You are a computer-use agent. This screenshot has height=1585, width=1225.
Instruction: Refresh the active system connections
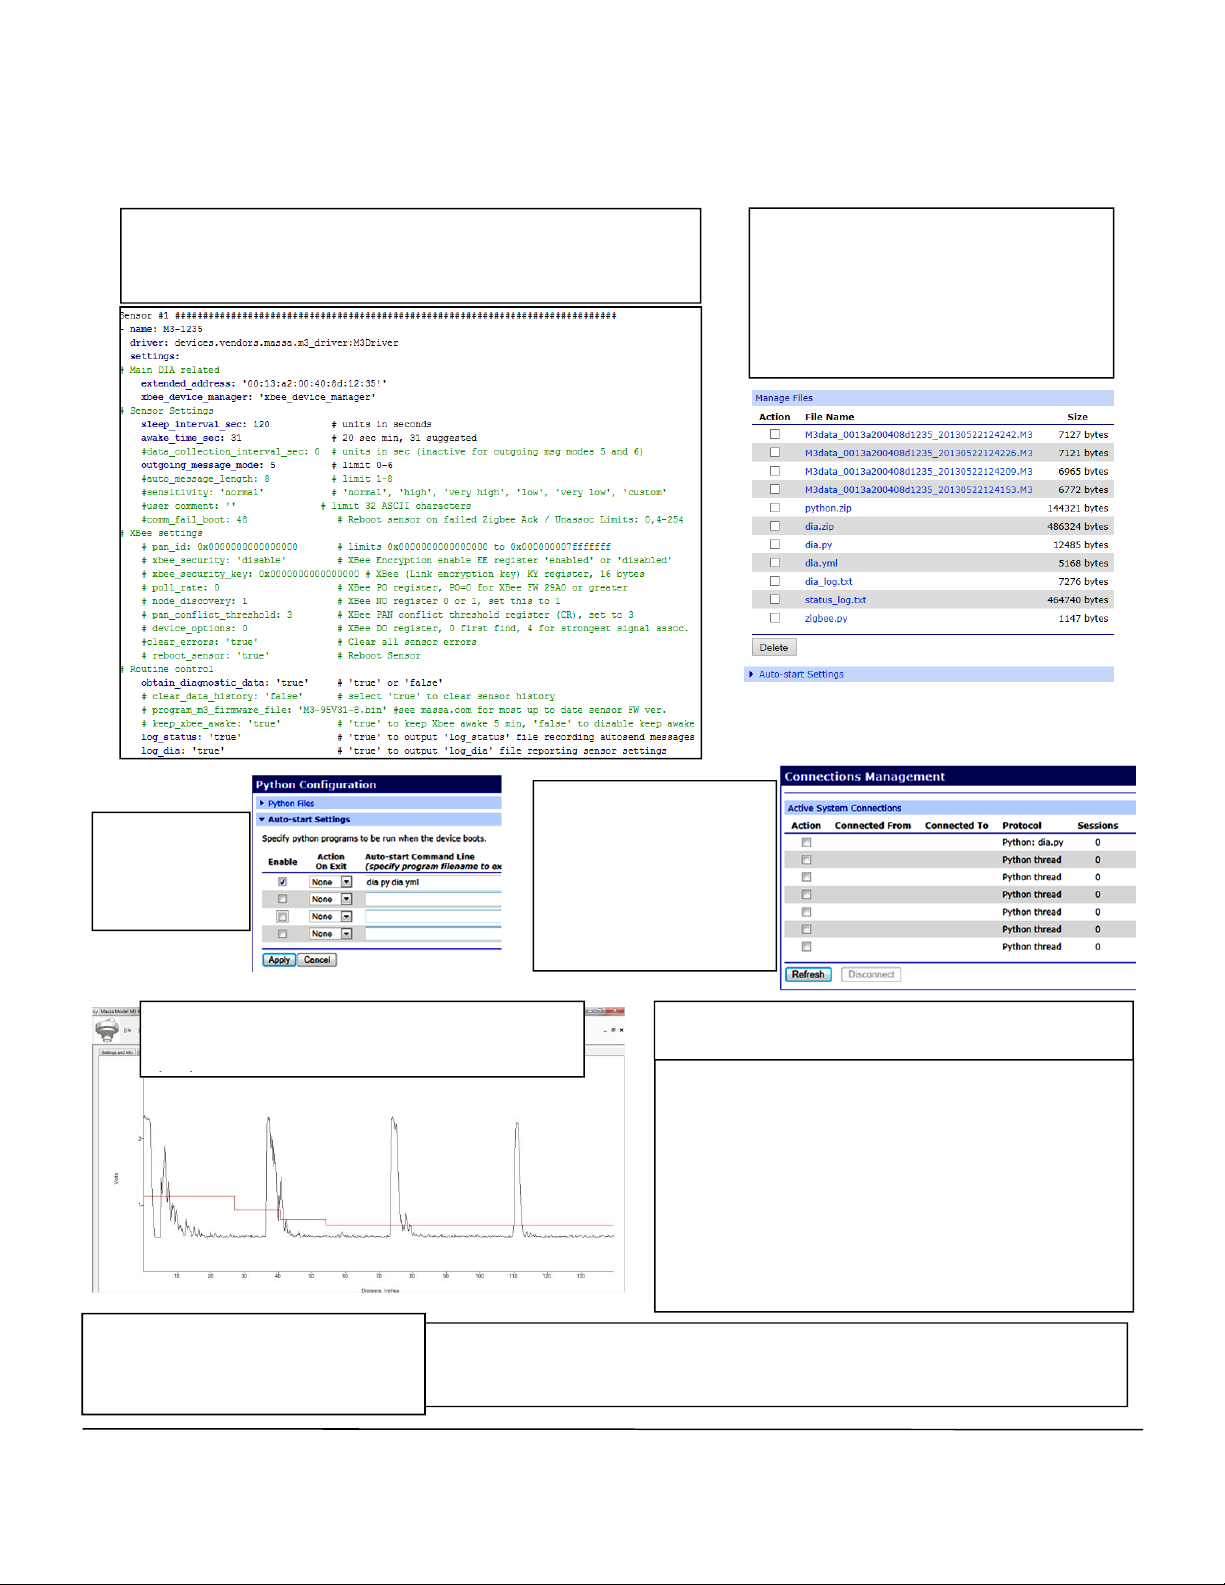(x=808, y=975)
